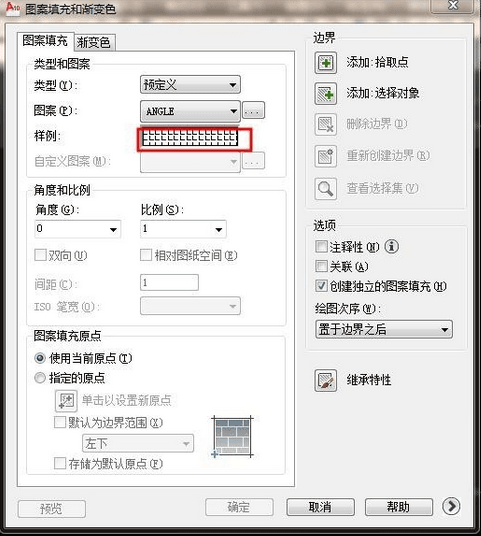Click the Add Select Objects (添加:选择对象) icon
Screen dimensions: 481x536
[325, 94]
